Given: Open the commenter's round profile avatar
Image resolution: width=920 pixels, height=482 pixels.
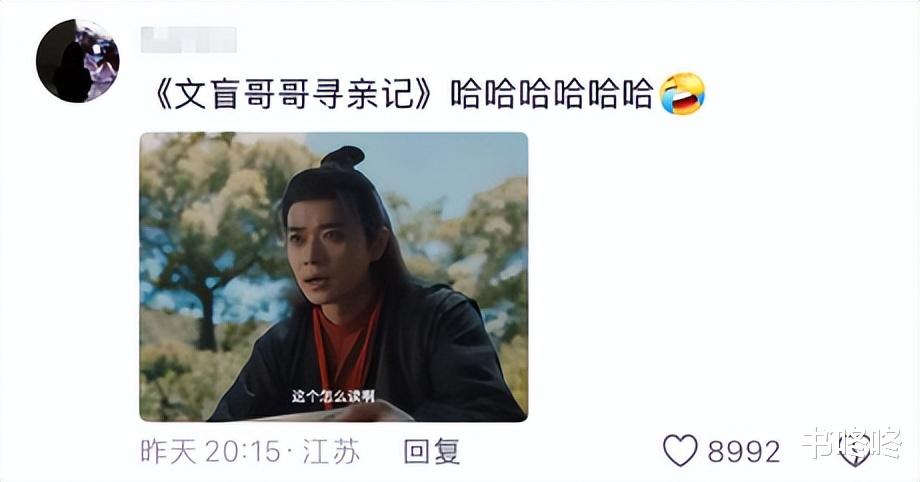Looking at the screenshot, I should (77, 60).
